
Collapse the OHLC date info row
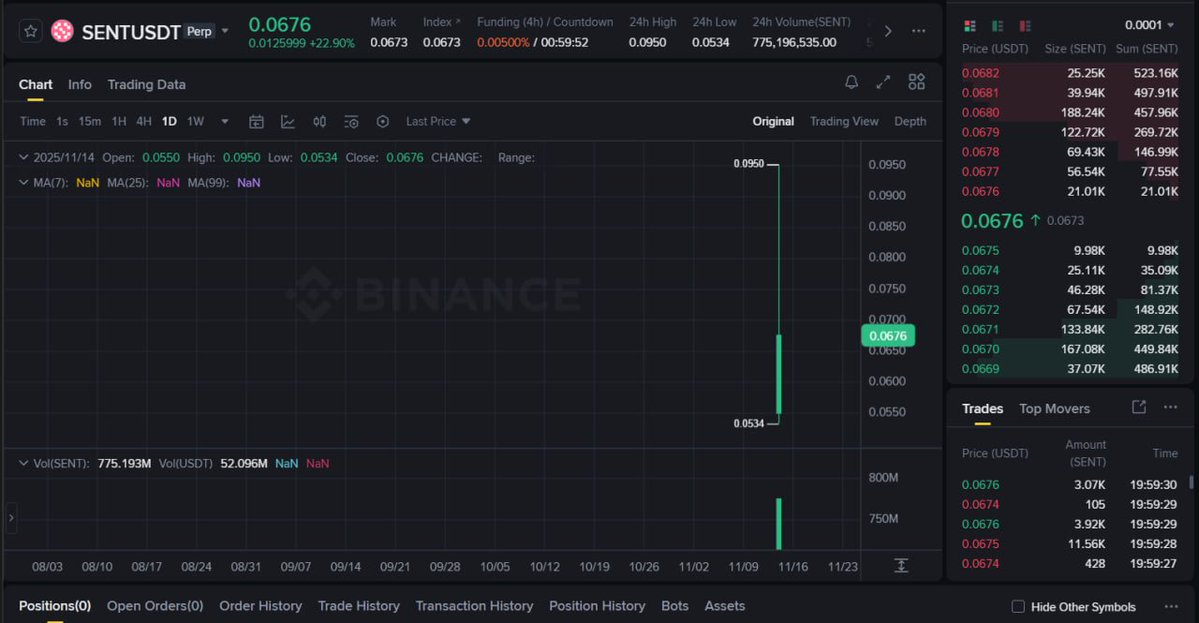point(24,157)
